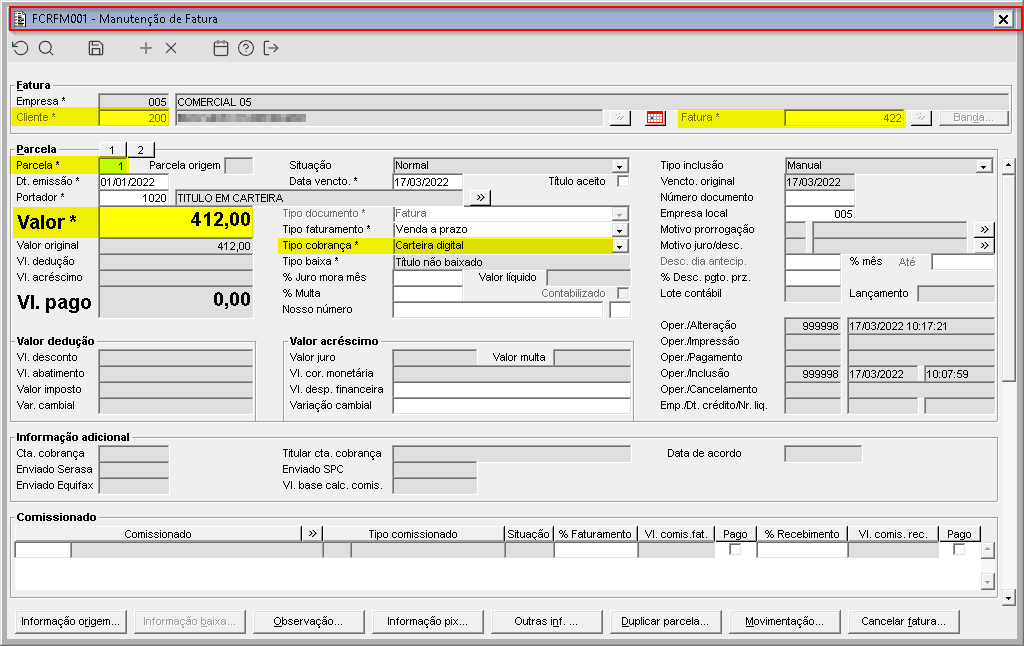Open the Tipo cobrança Carteira digital dropdown
This screenshot has width=1024, height=646.
click(620, 246)
